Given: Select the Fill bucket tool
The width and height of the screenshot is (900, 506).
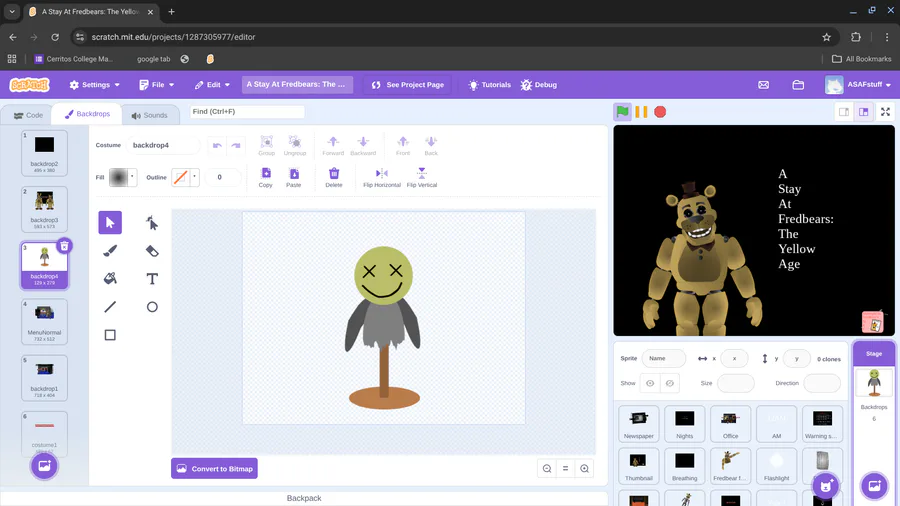Looking at the screenshot, I should (110, 279).
